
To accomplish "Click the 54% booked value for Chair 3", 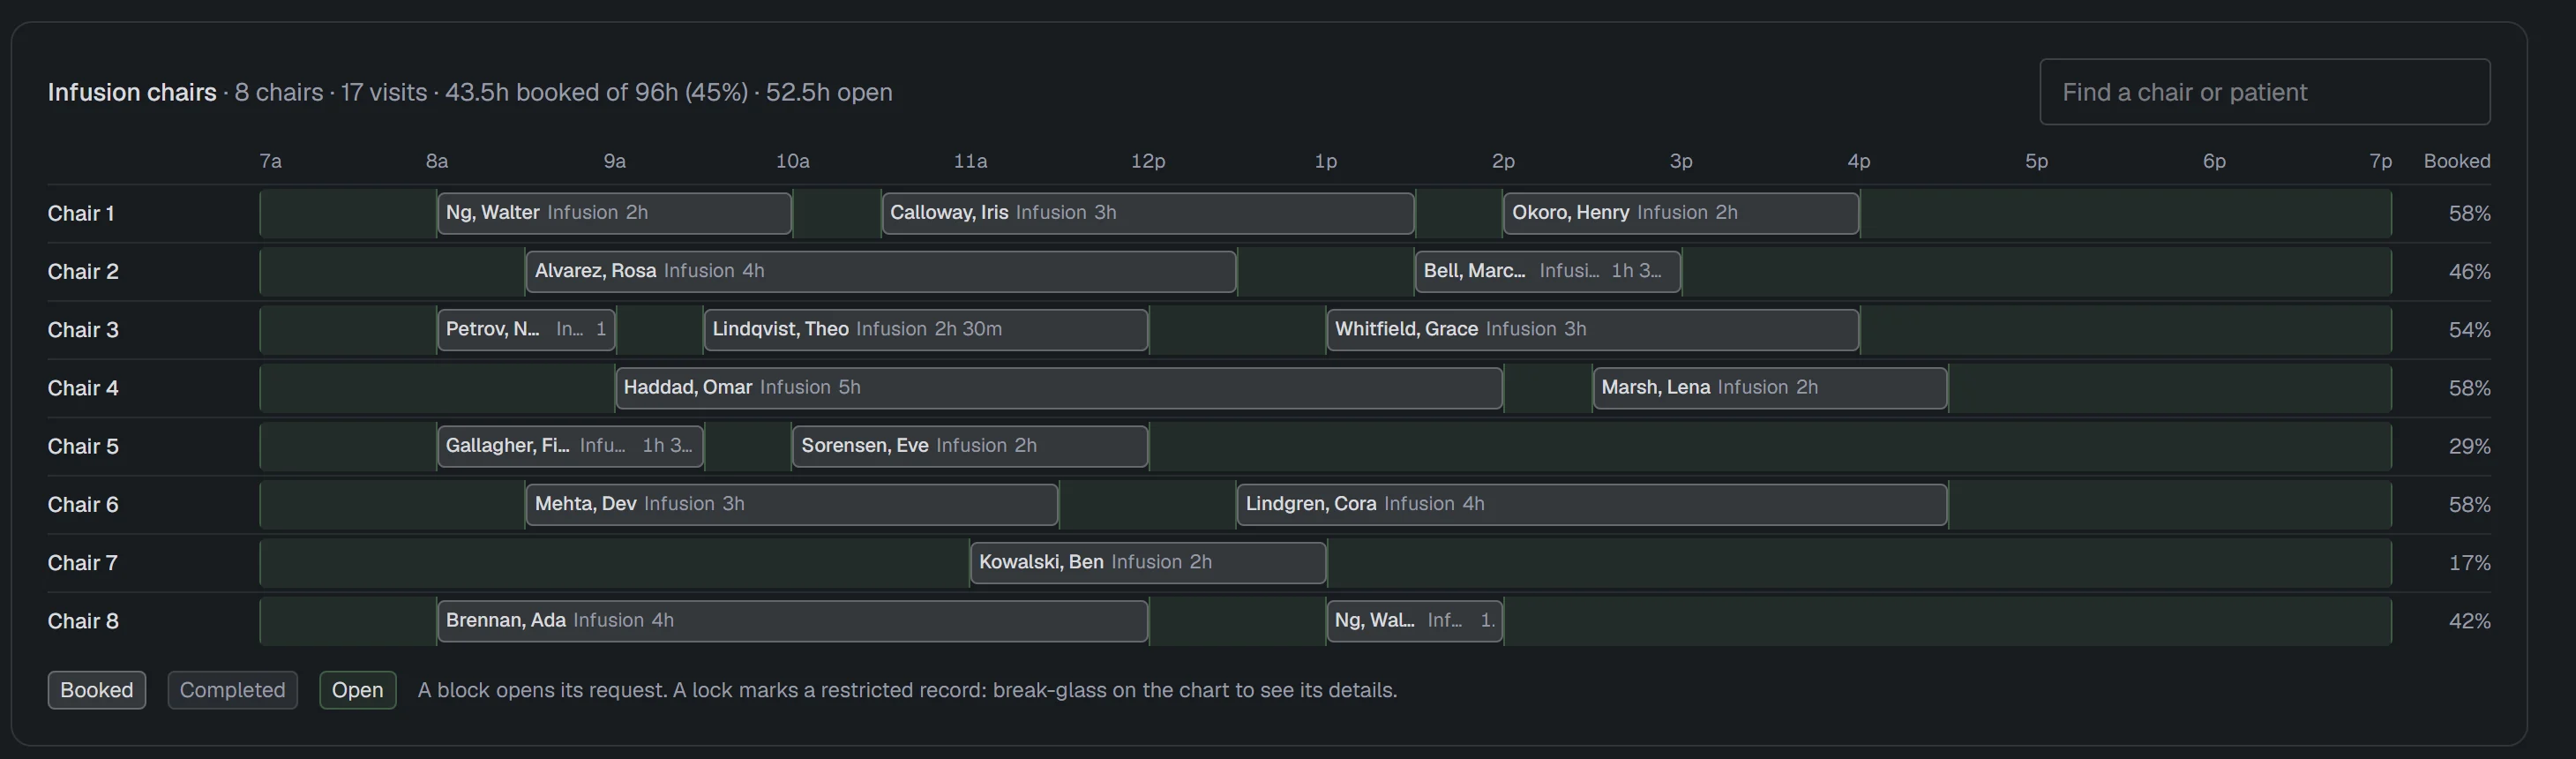I will coord(2469,329).
